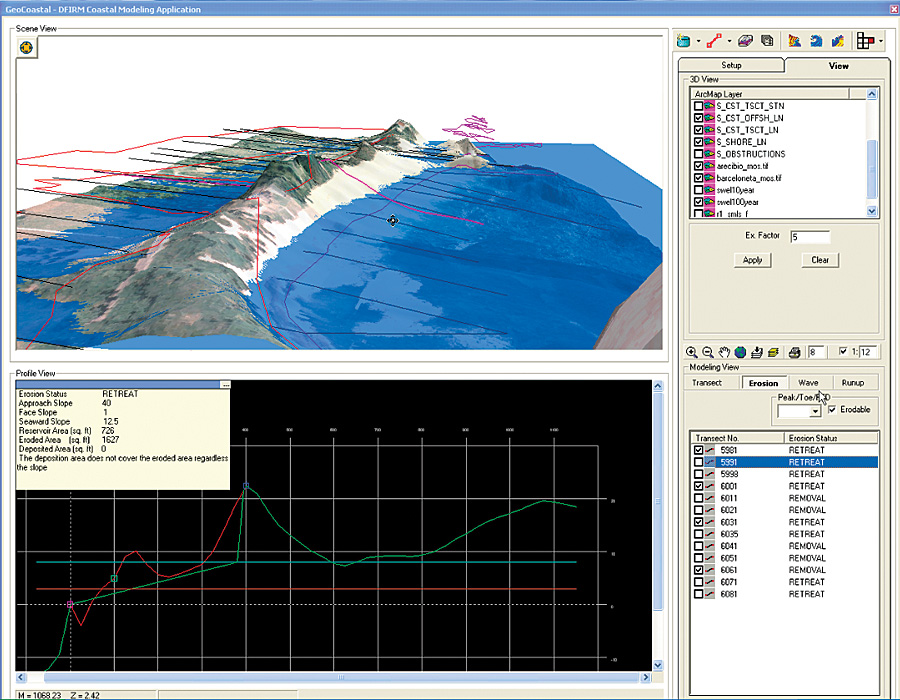The height and width of the screenshot is (700, 900).
Task: Expand the dropdown arrow beside the transect line tool
Action: coord(729,42)
